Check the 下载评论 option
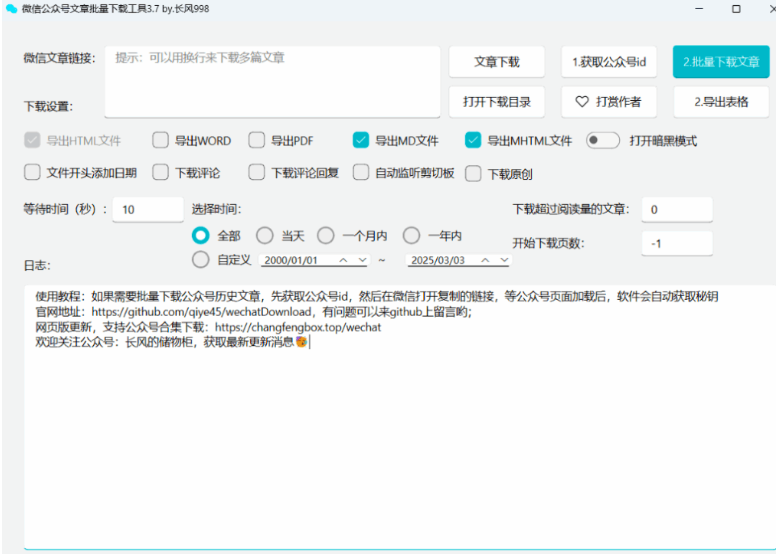This screenshot has width=776, height=554. pos(161,172)
